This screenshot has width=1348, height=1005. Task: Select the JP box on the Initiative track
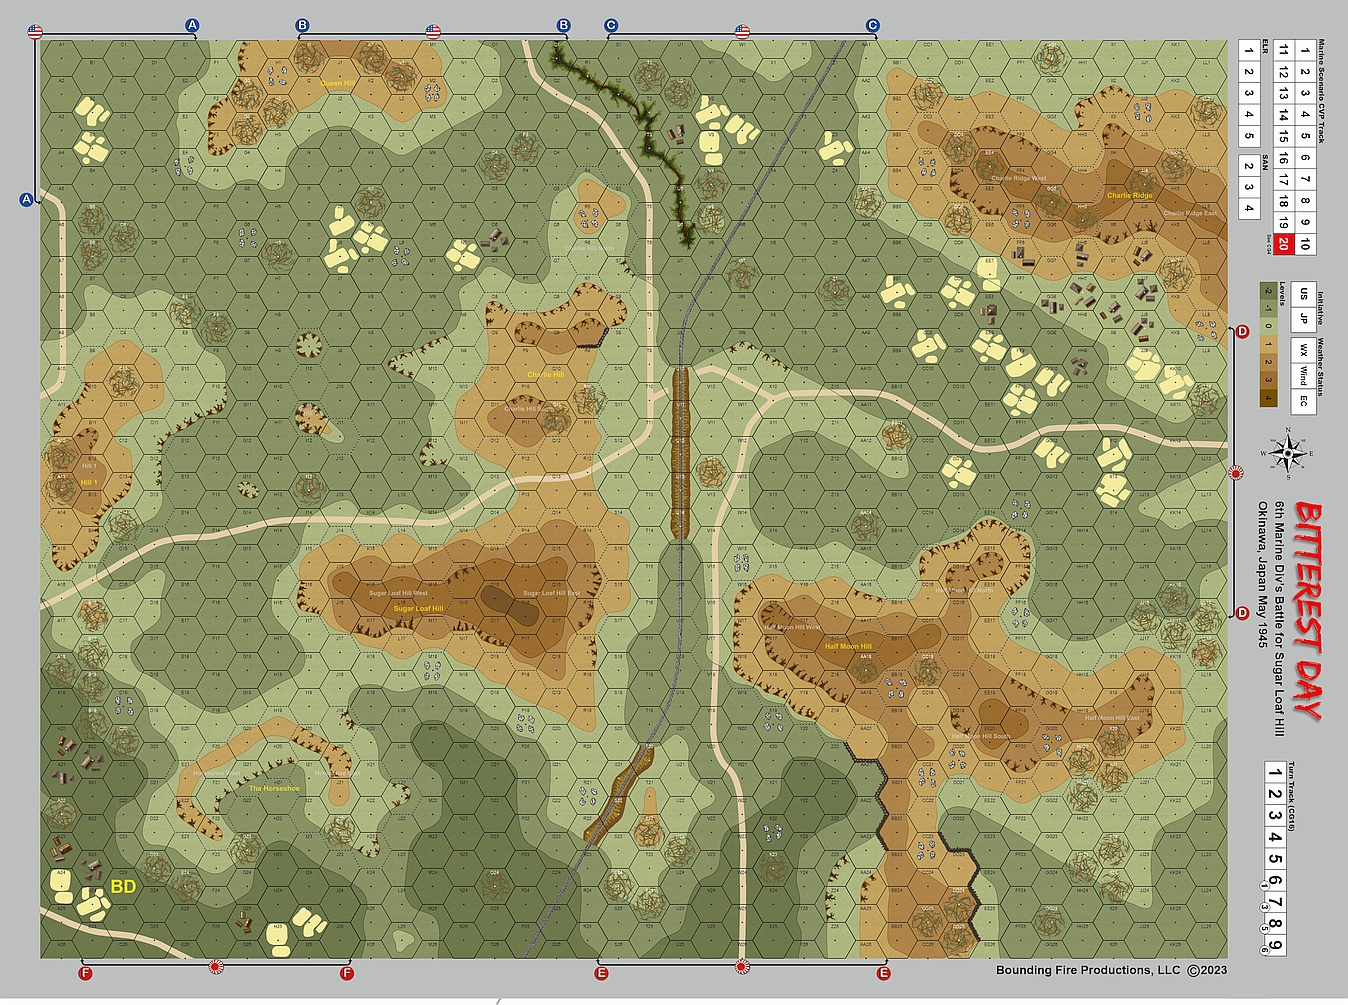tap(1303, 318)
